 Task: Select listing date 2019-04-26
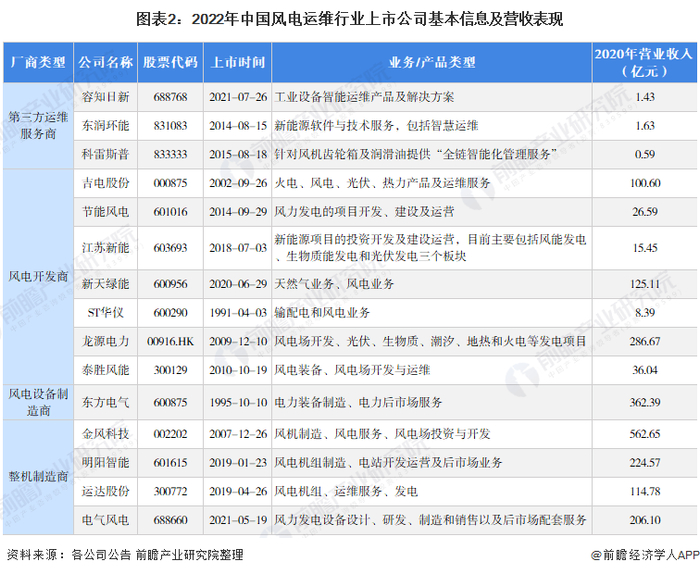(x=238, y=491)
